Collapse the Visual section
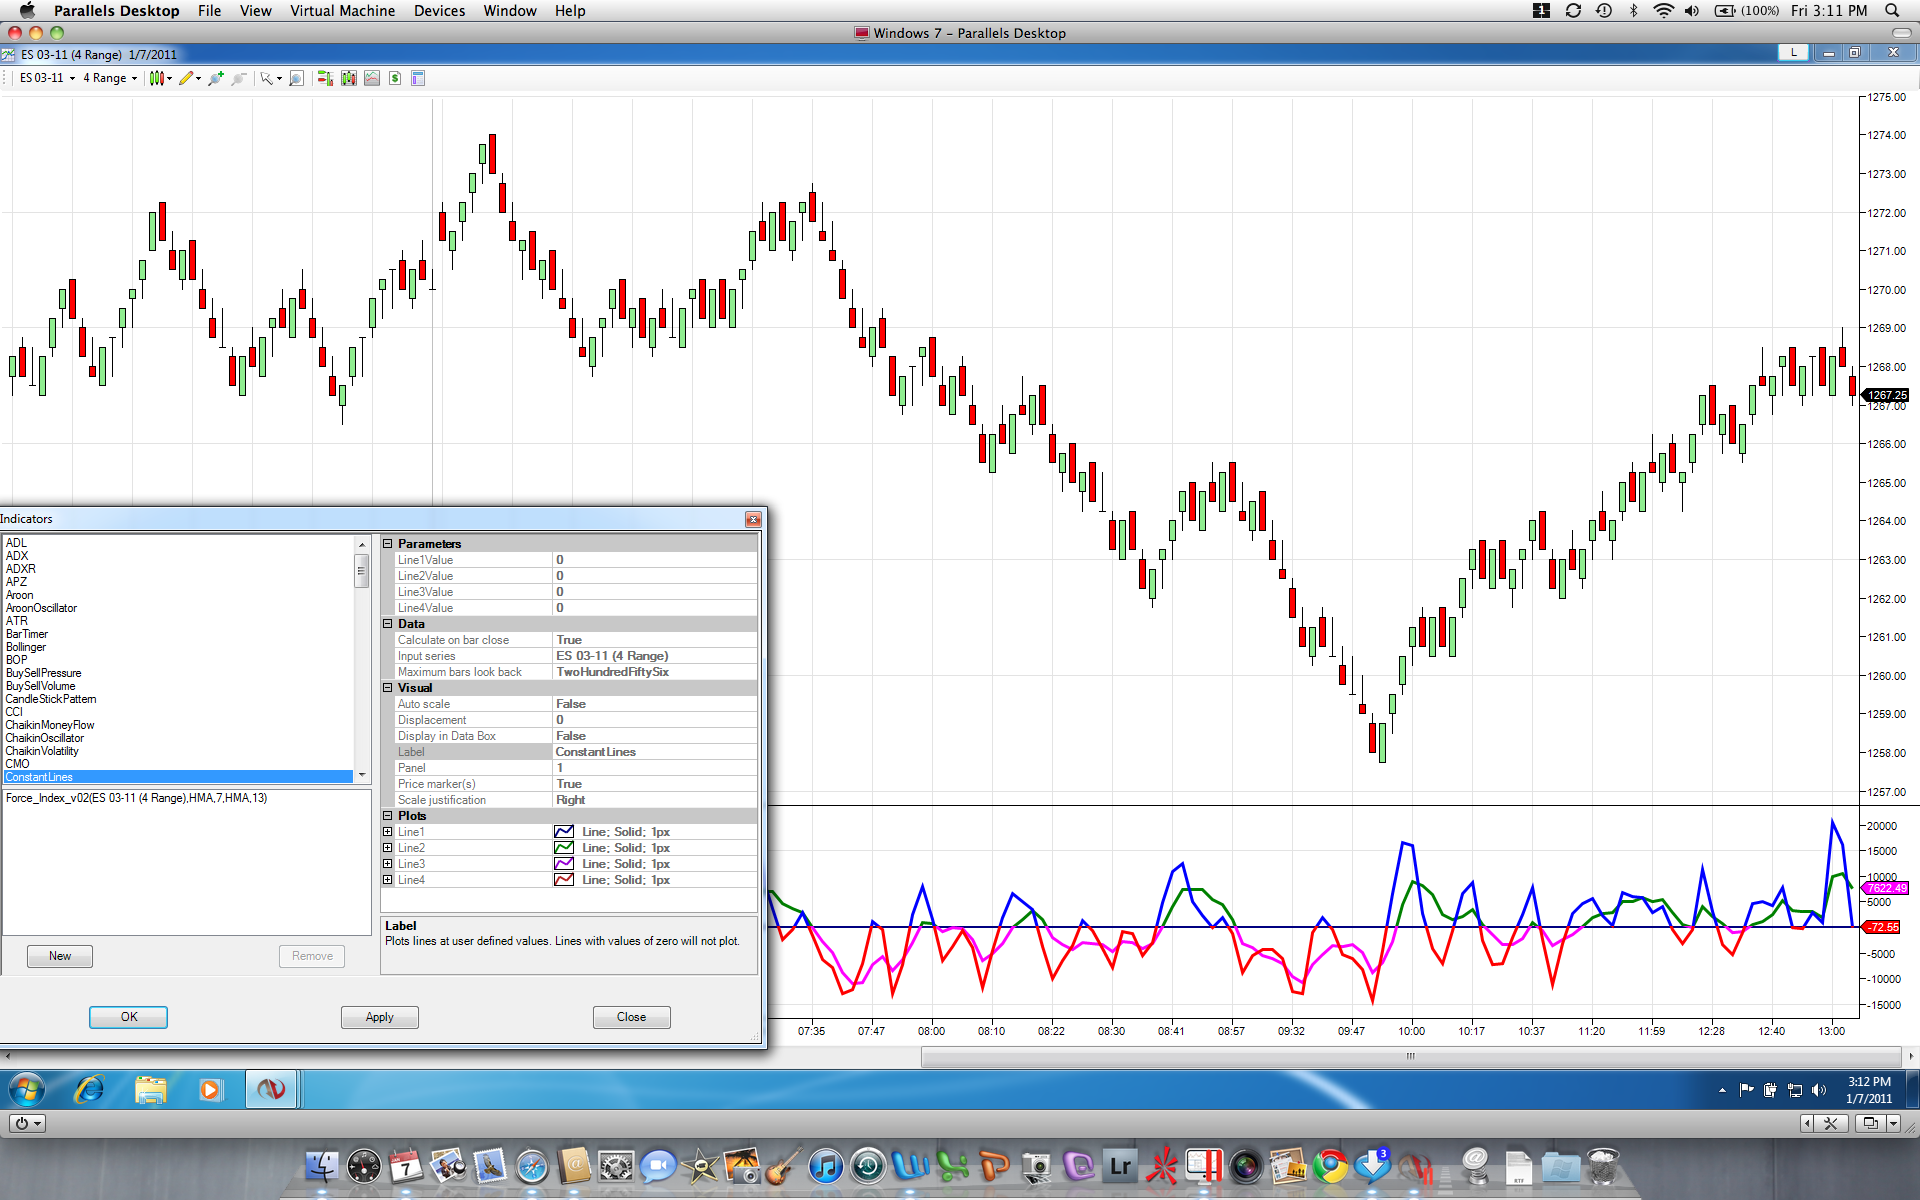 point(388,688)
